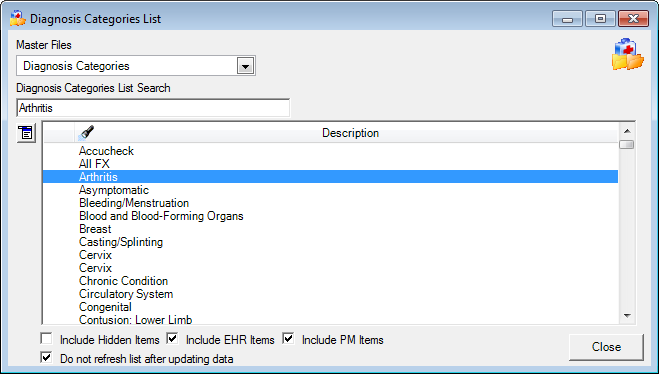The image size is (659, 374).
Task: Click the app icon in the title bar
Action: pos(18,18)
